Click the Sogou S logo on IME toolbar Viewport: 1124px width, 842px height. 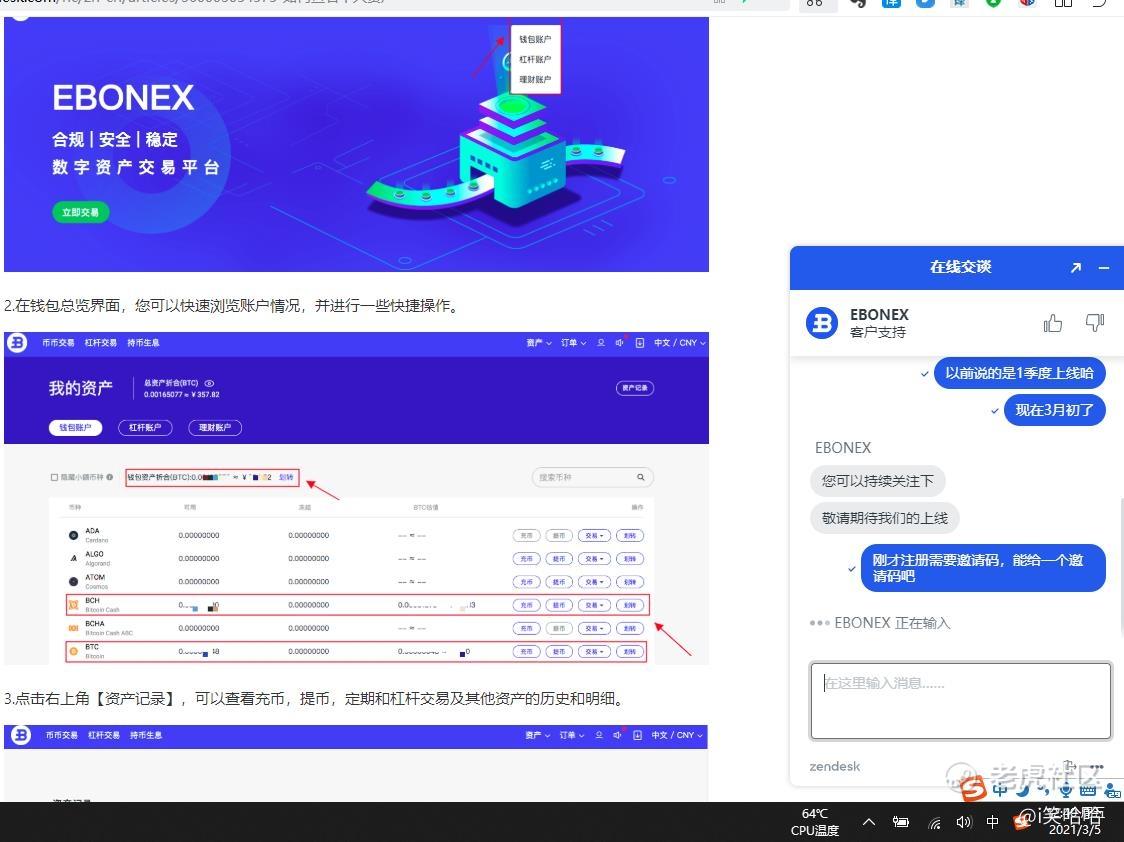click(x=973, y=788)
